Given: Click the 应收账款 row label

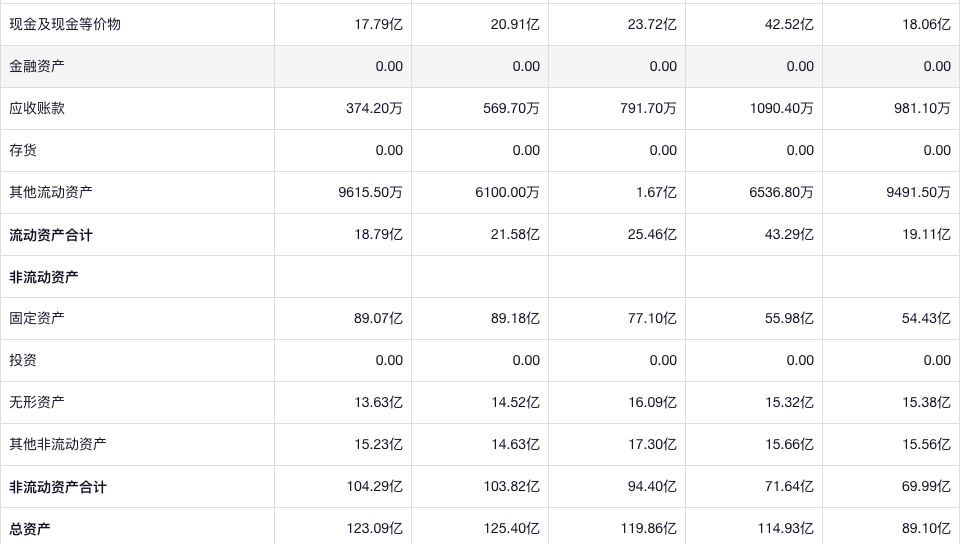Looking at the screenshot, I should click(x=37, y=108).
